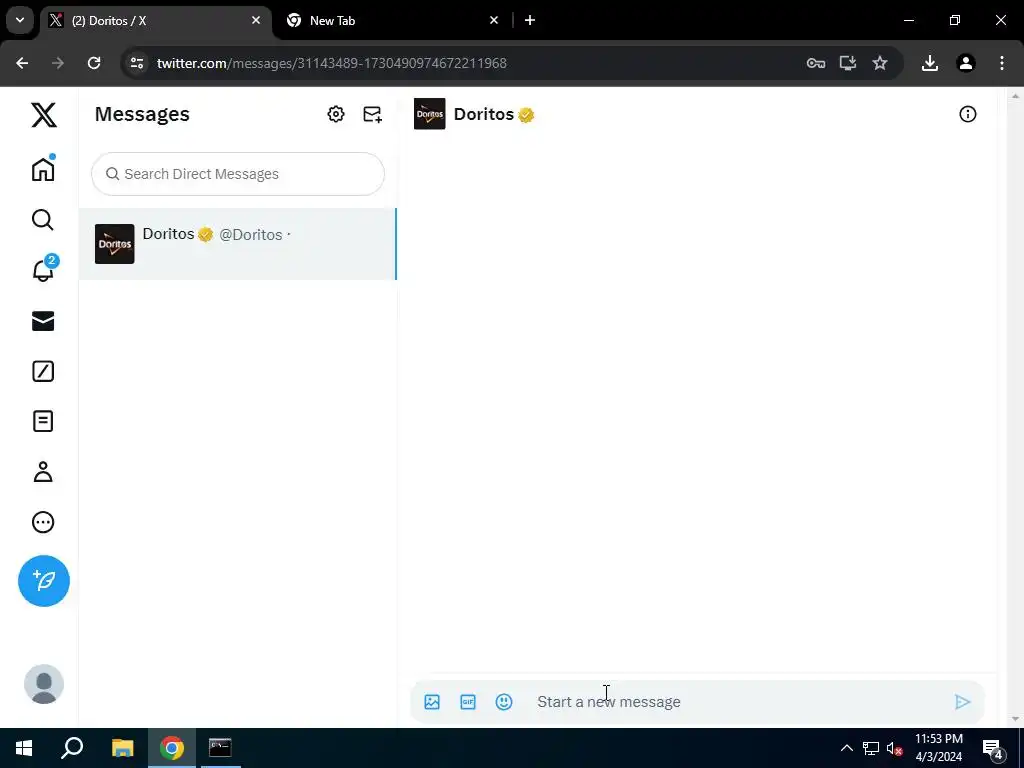Open Notifications bell with 2 badge
Viewport: 1024px width, 768px height.
tap(44, 269)
